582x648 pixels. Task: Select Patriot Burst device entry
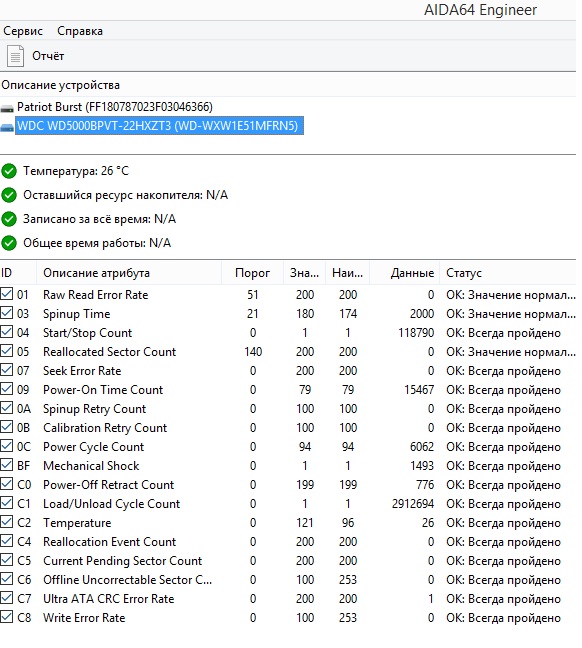click(x=114, y=107)
